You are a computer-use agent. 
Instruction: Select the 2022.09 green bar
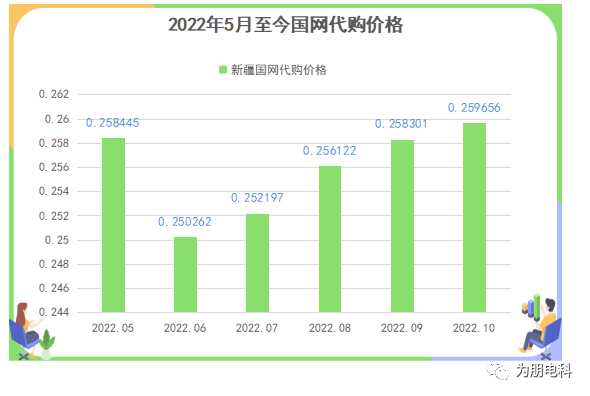tap(402, 226)
